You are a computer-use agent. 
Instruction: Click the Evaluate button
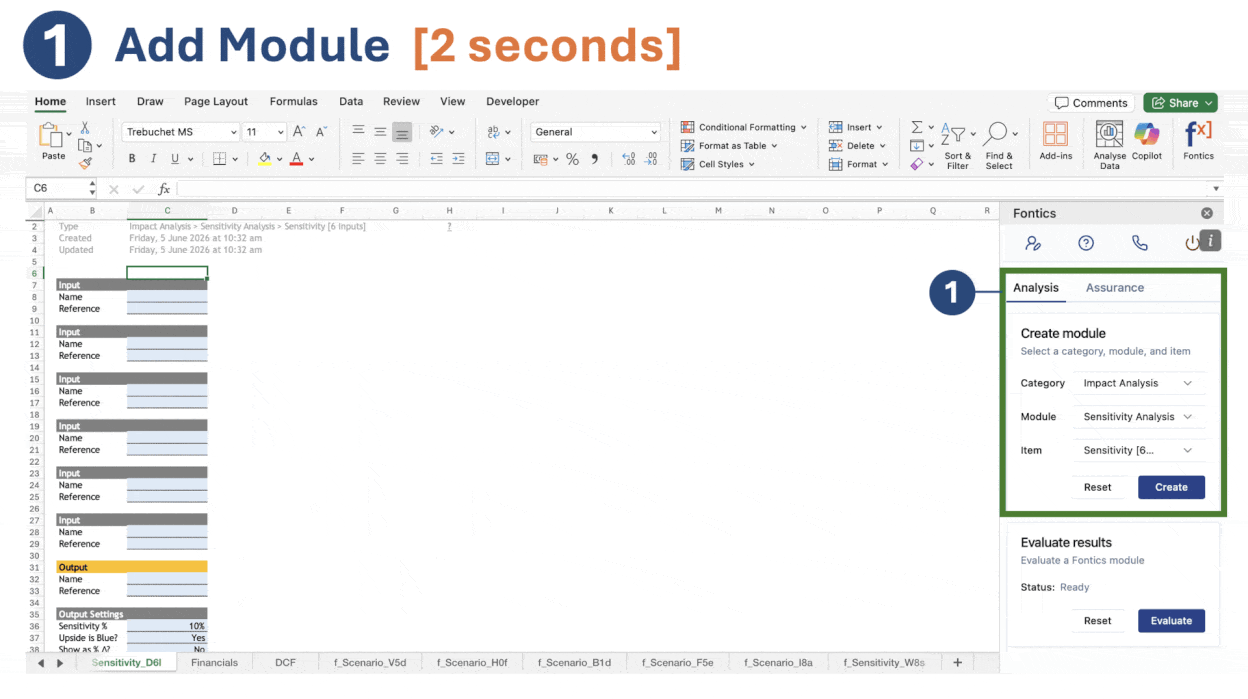pos(1171,621)
